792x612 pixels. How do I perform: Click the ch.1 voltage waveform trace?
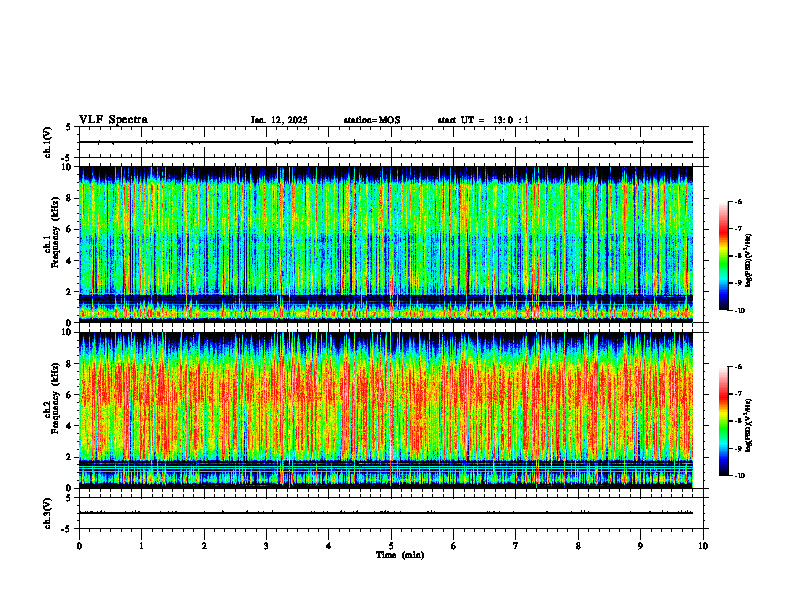(x=386, y=142)
